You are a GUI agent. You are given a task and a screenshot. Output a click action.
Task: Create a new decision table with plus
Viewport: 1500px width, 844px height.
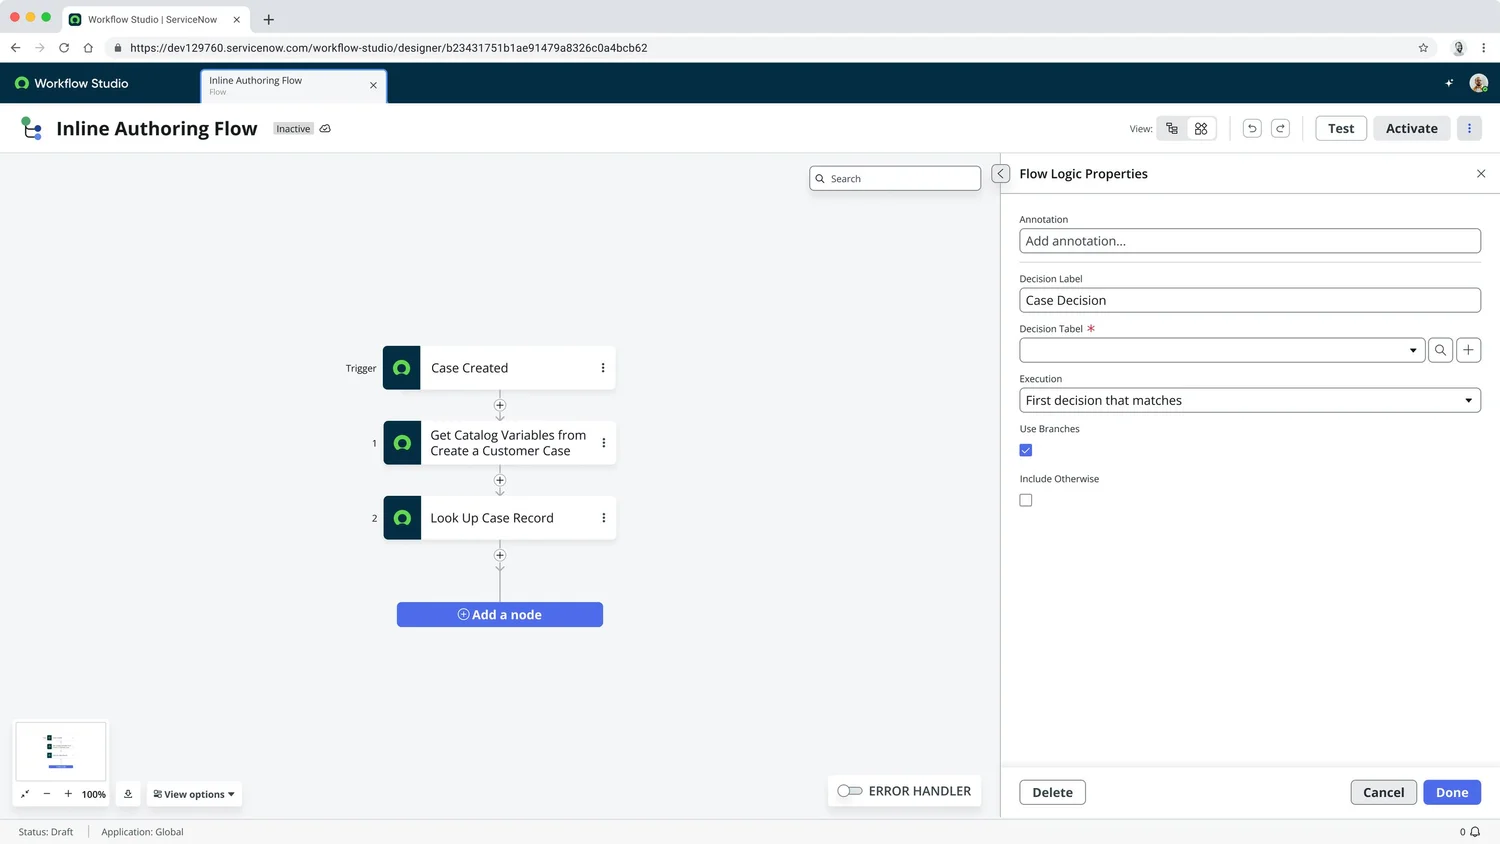pyautogui.click(x=1468, y=350)
